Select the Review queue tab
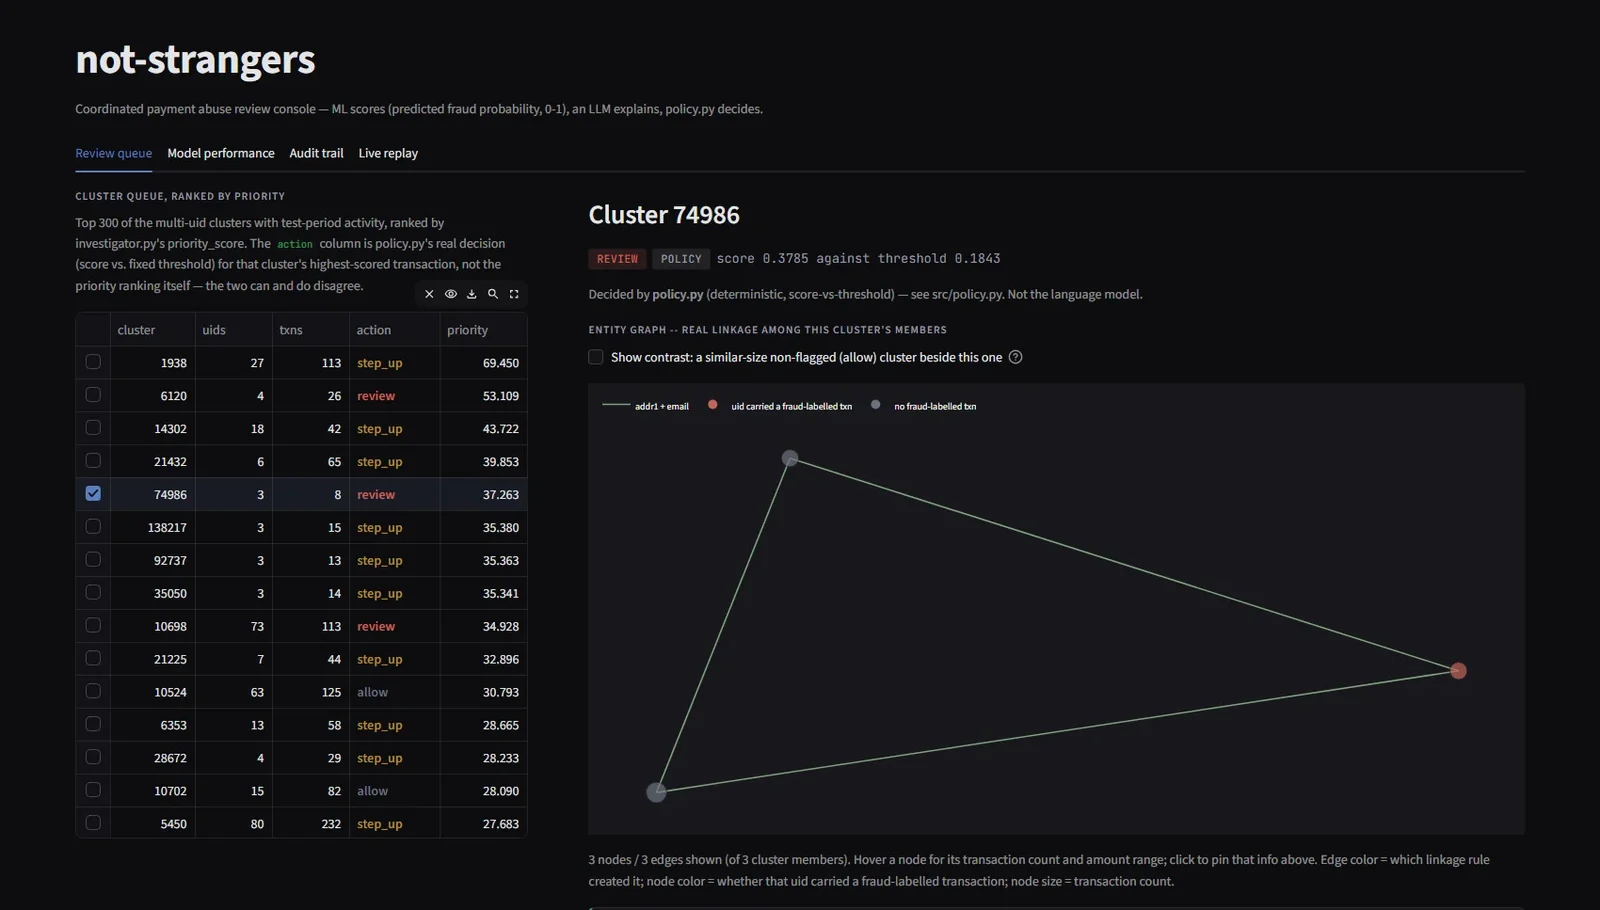The width and height of the screenshot is (1600, 910). [114, 153]
